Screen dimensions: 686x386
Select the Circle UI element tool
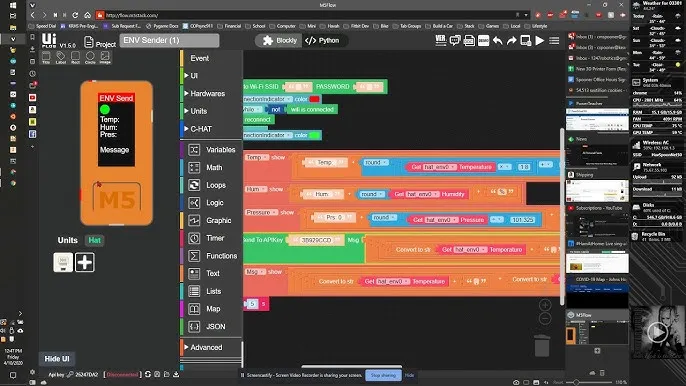click(90, 57)
